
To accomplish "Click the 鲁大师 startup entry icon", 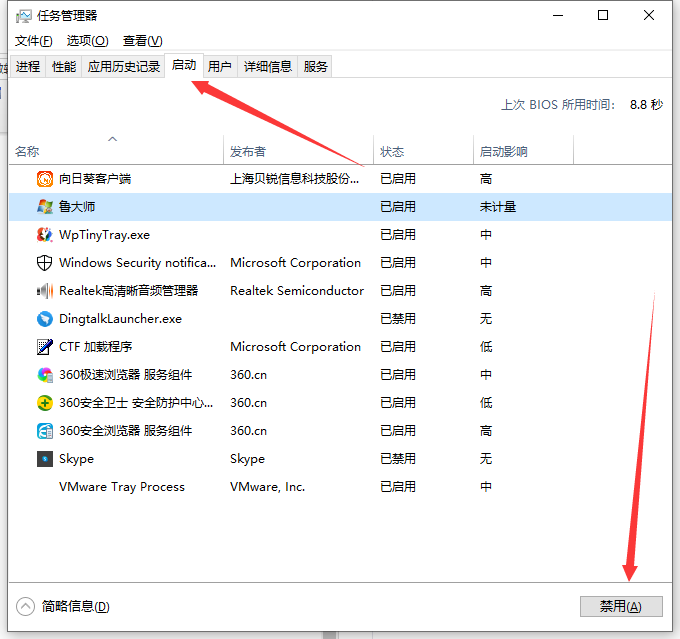I will (45, 207).
